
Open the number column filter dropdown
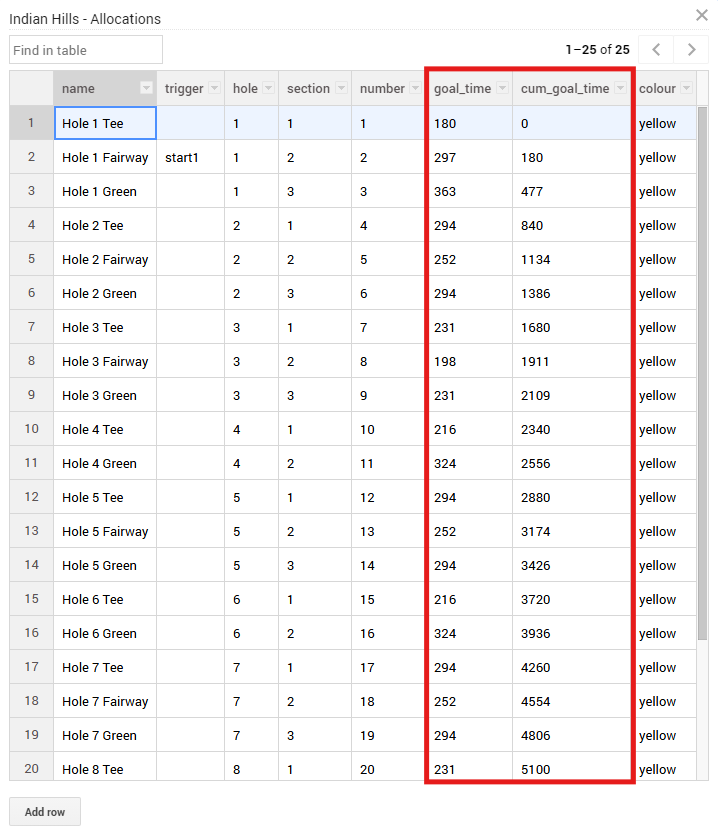415,88
